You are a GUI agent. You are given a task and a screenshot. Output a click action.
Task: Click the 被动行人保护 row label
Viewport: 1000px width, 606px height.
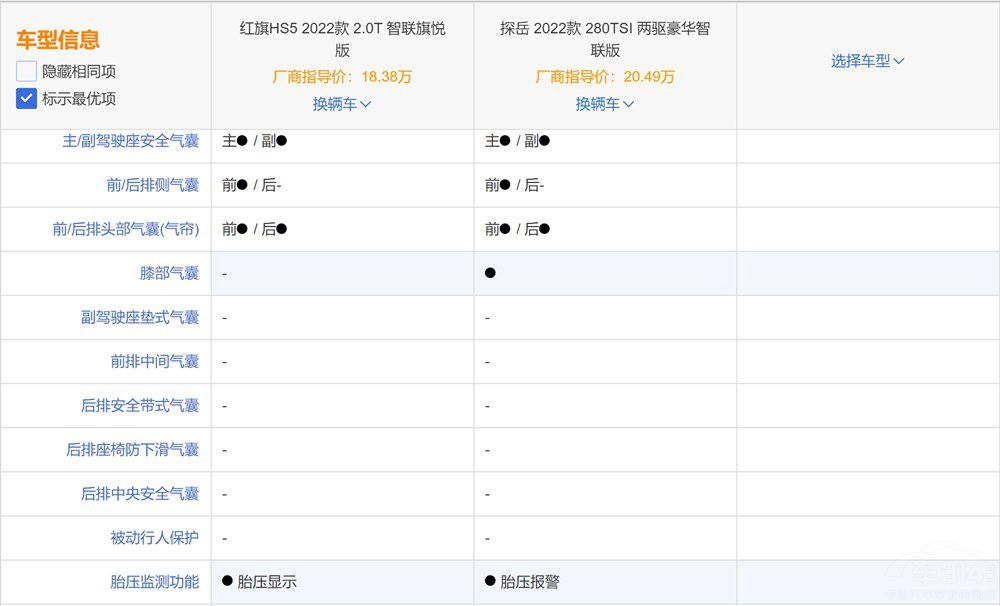[154, 537]
